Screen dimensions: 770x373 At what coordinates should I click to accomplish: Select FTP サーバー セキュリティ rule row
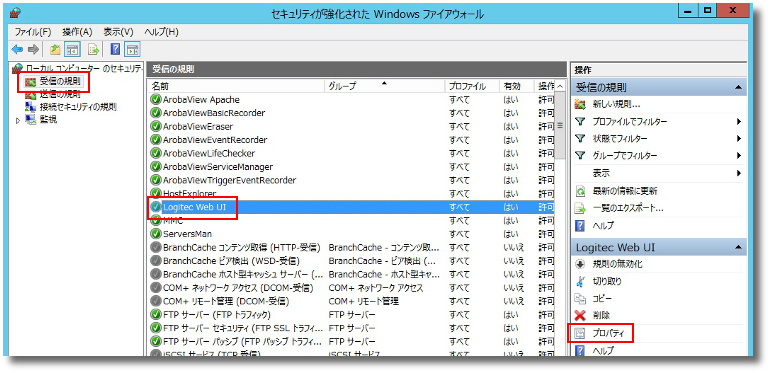[351, 328]
